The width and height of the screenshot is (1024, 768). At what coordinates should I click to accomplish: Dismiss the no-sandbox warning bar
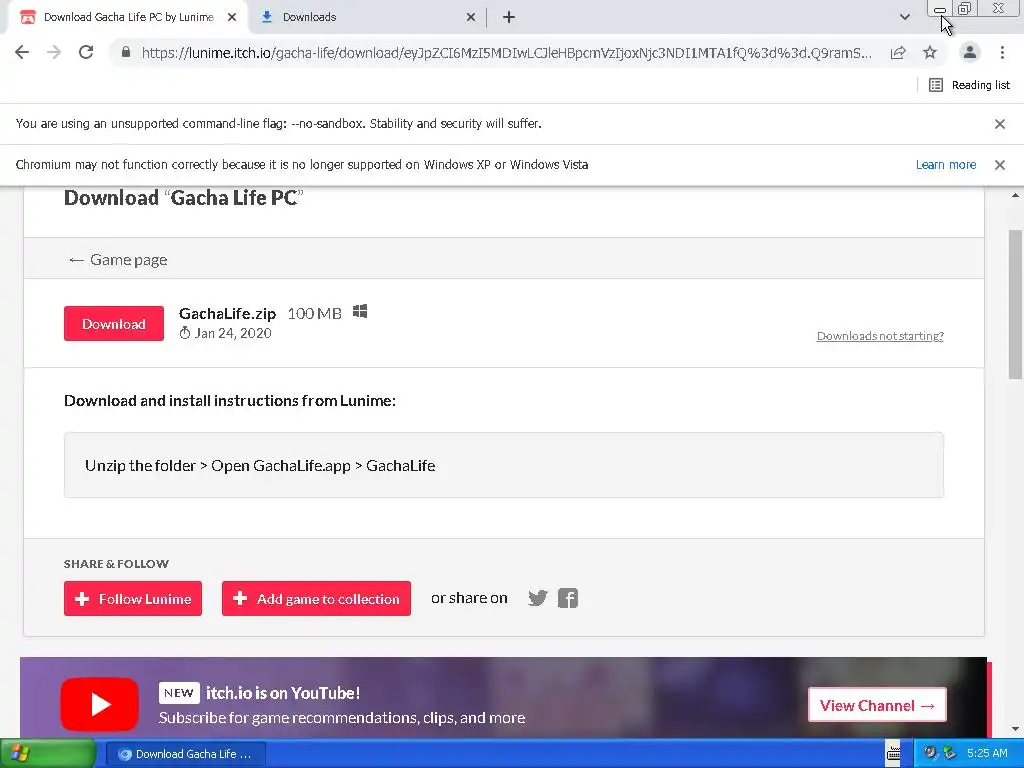(x=999, y=124)
